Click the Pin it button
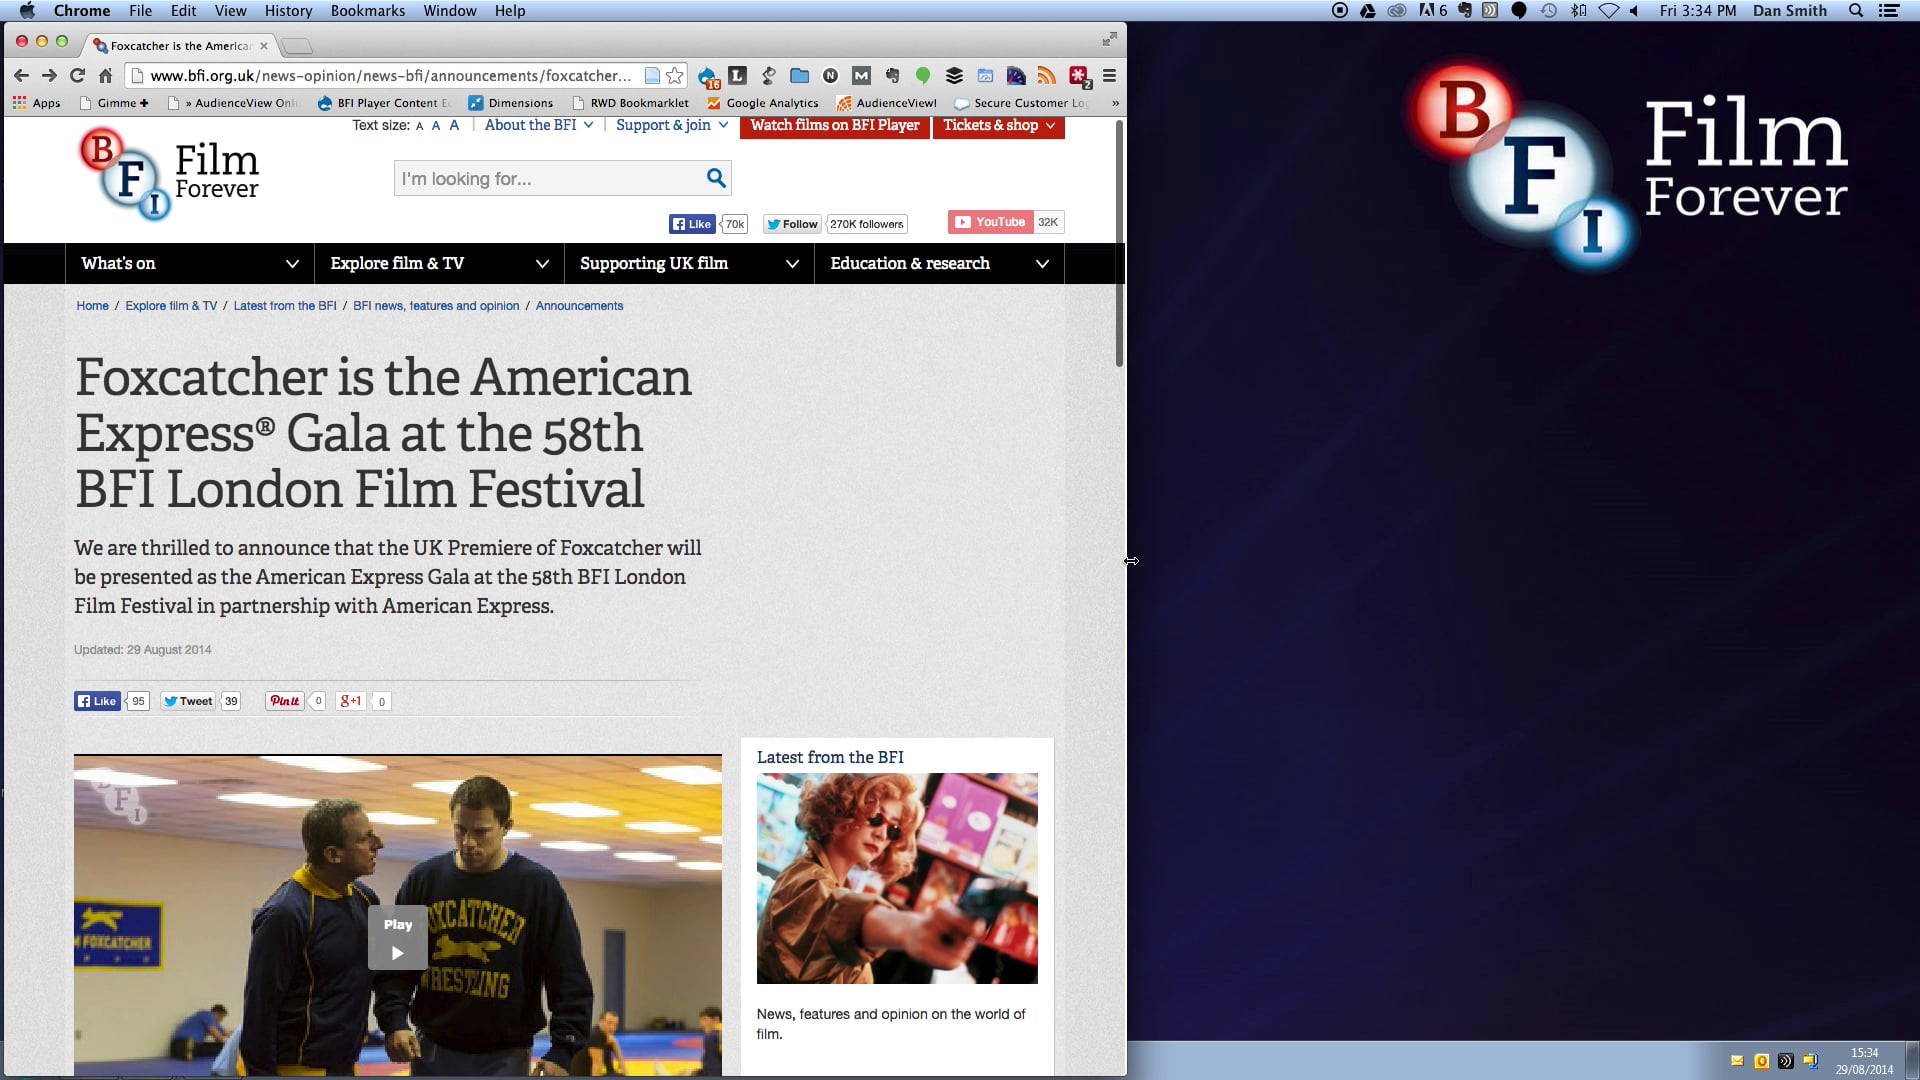 (284, 701)
